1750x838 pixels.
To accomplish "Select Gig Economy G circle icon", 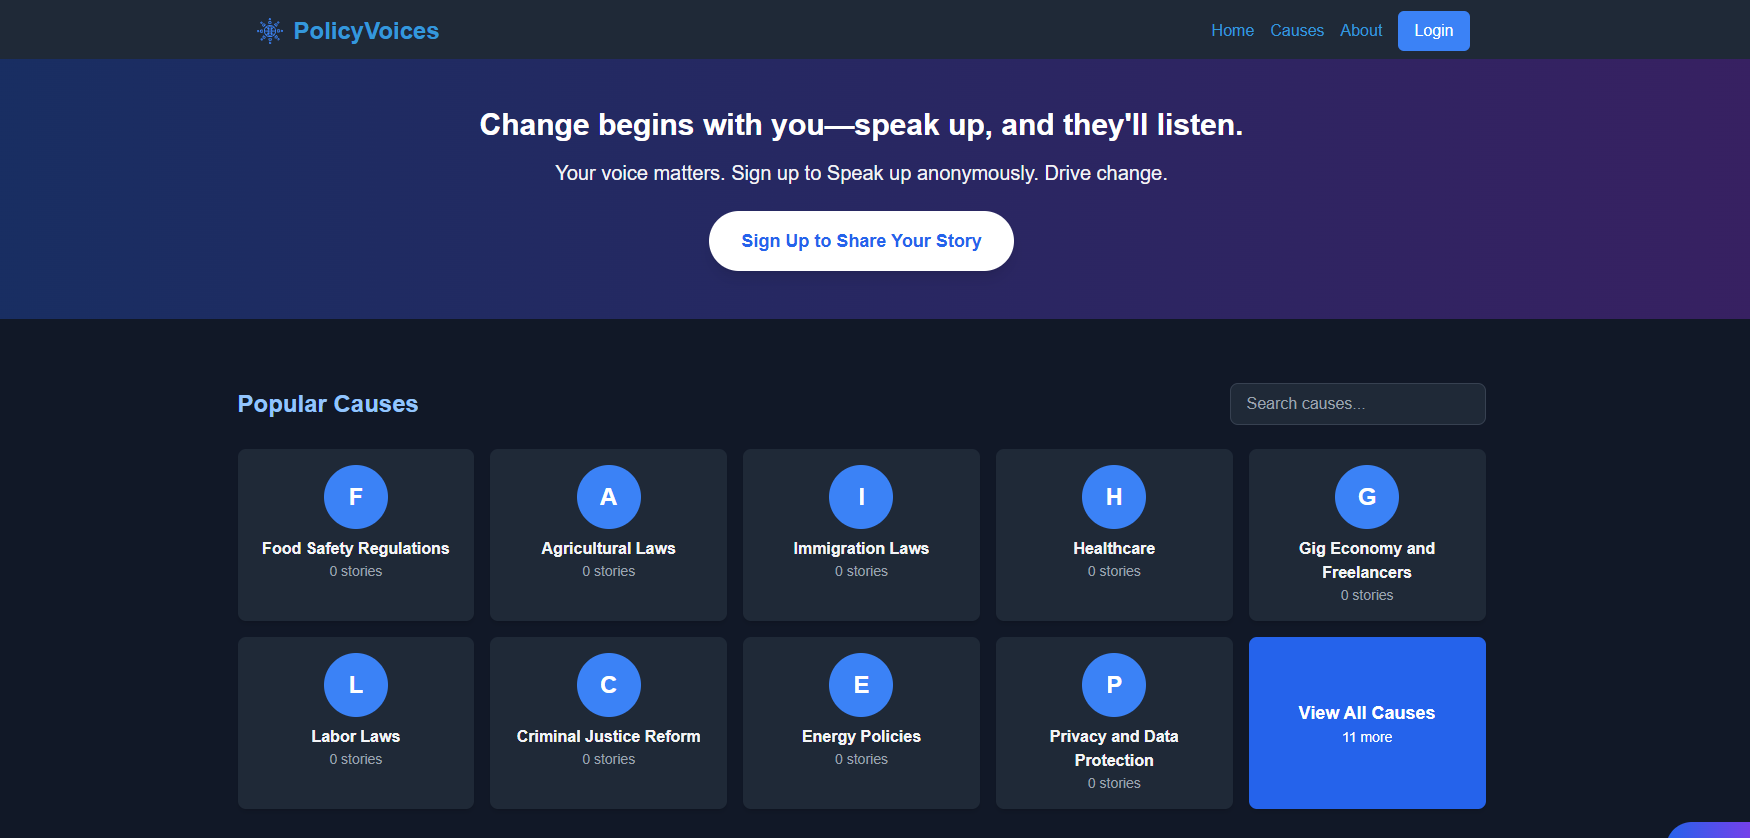I will 1366,497.
